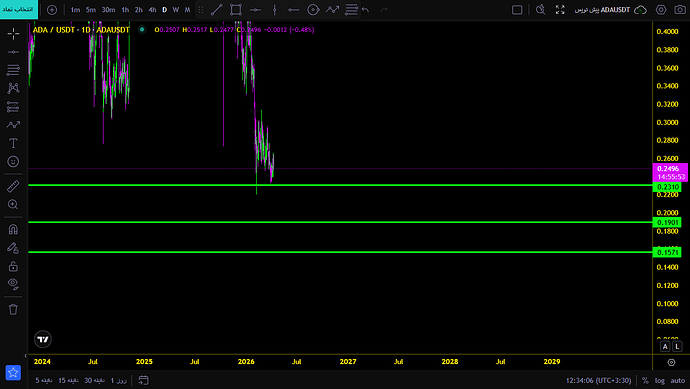
Task: Hide all drawings with the eye icon
Action: (13, 284)
